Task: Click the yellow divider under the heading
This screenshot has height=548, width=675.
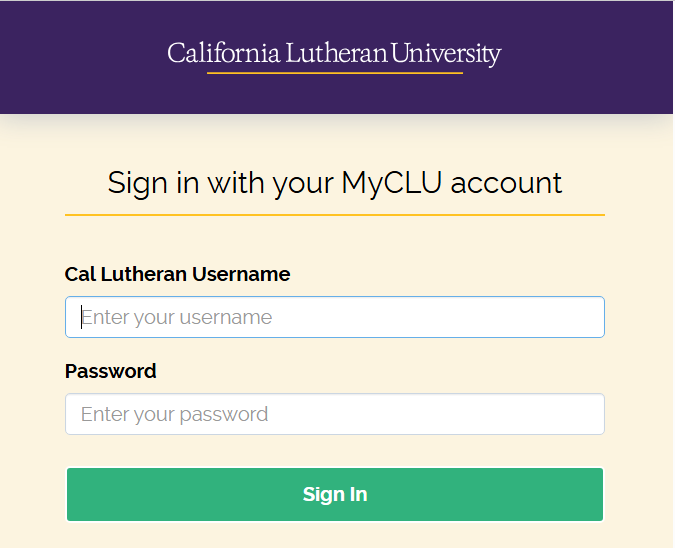Action: 334,215
